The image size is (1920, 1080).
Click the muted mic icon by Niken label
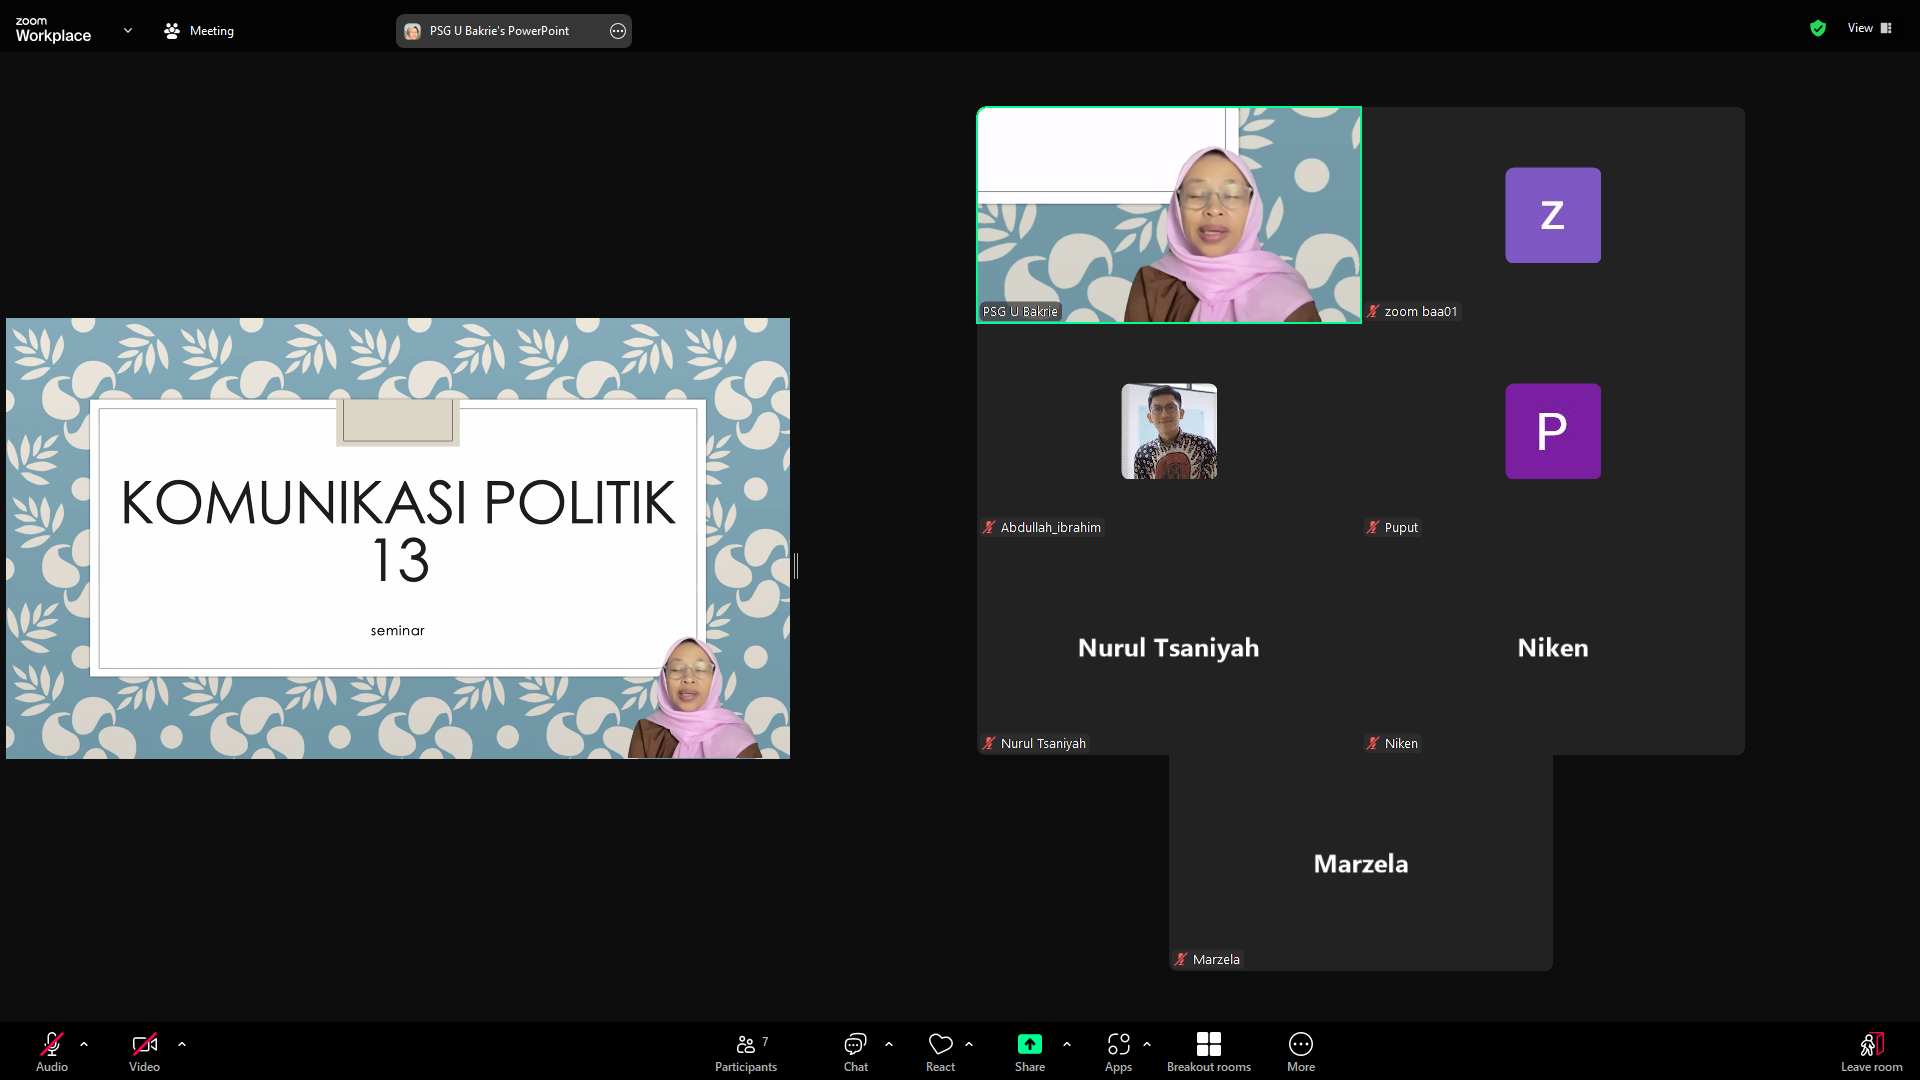[1373, 744]
